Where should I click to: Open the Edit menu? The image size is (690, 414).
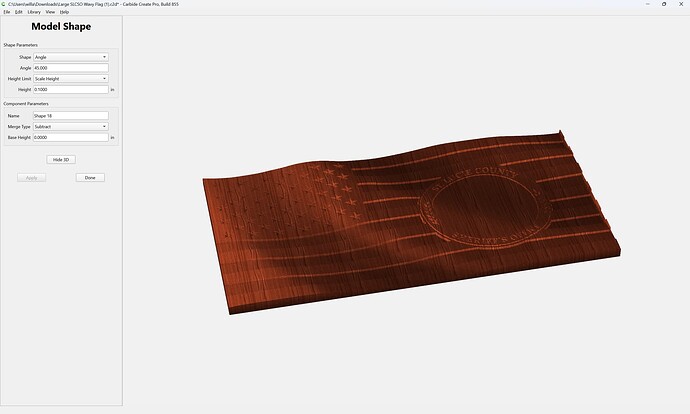(18, 12)
